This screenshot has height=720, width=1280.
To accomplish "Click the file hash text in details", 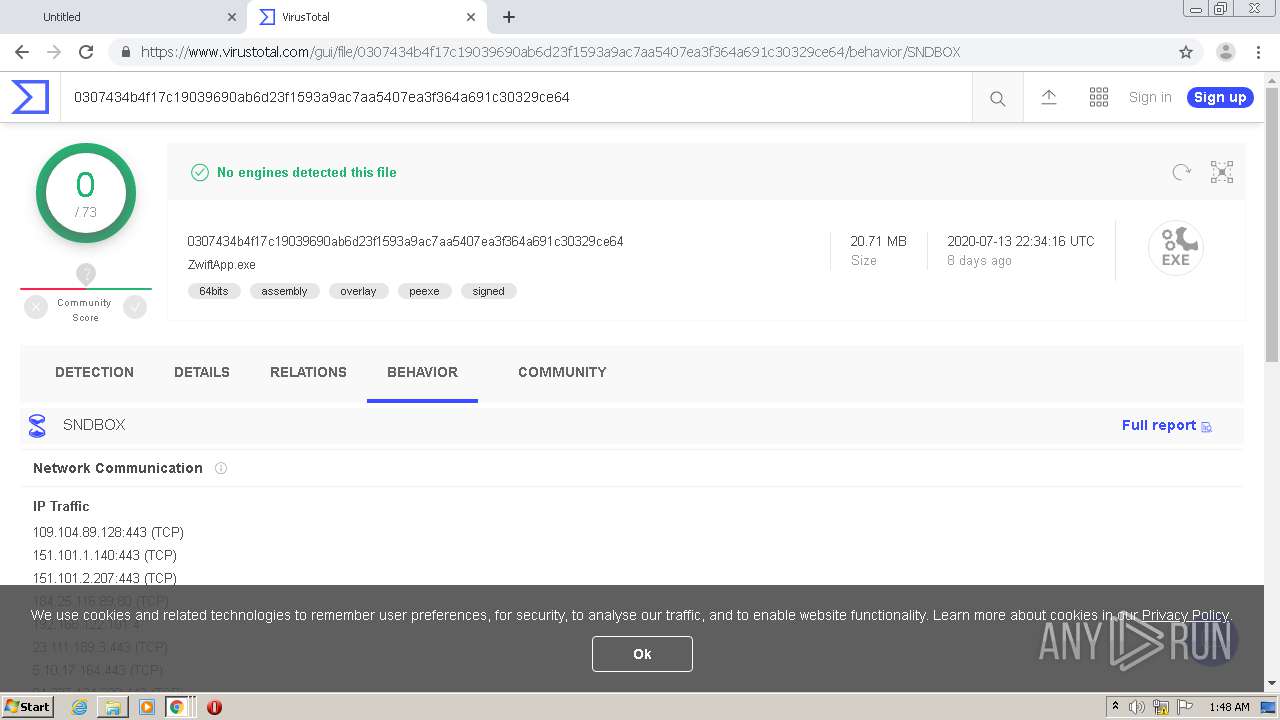I will pos(405,241).
